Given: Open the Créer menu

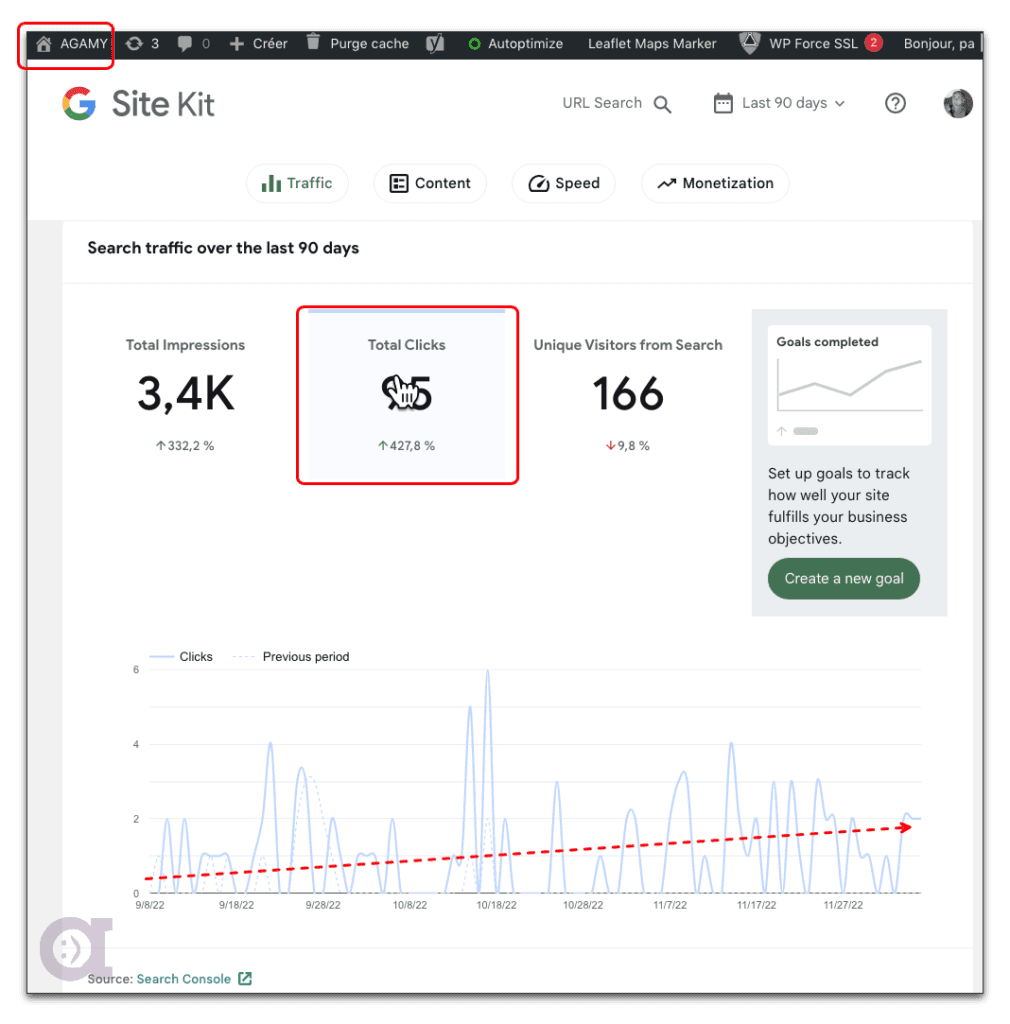Looking at the screenshot, I should click(x=258, y=44).
